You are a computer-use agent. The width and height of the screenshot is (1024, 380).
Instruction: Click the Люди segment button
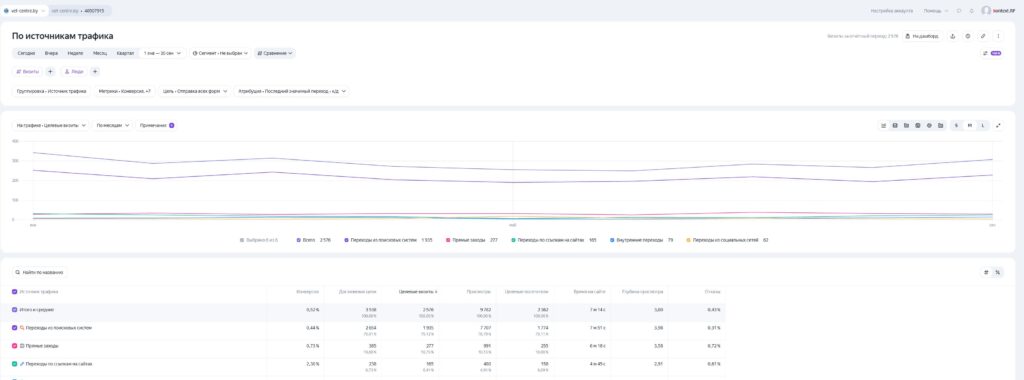click(74, 72)
